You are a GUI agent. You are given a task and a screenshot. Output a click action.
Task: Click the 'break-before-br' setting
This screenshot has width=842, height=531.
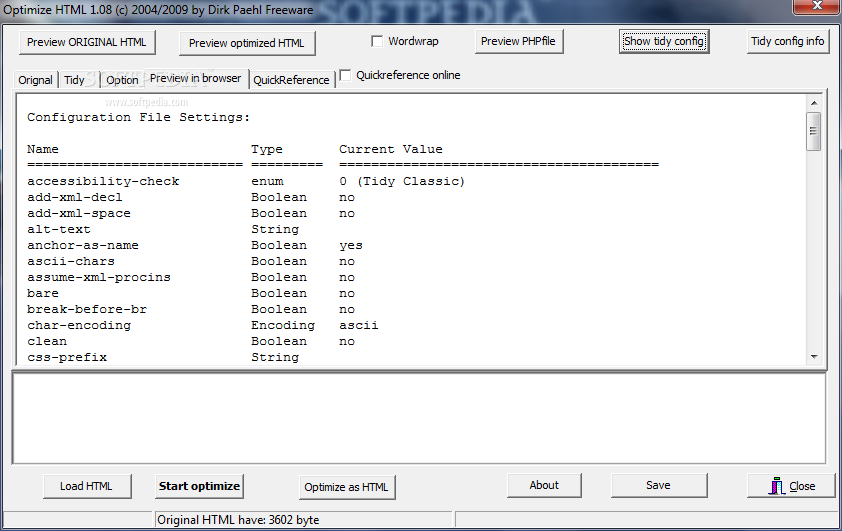[87, 309]
